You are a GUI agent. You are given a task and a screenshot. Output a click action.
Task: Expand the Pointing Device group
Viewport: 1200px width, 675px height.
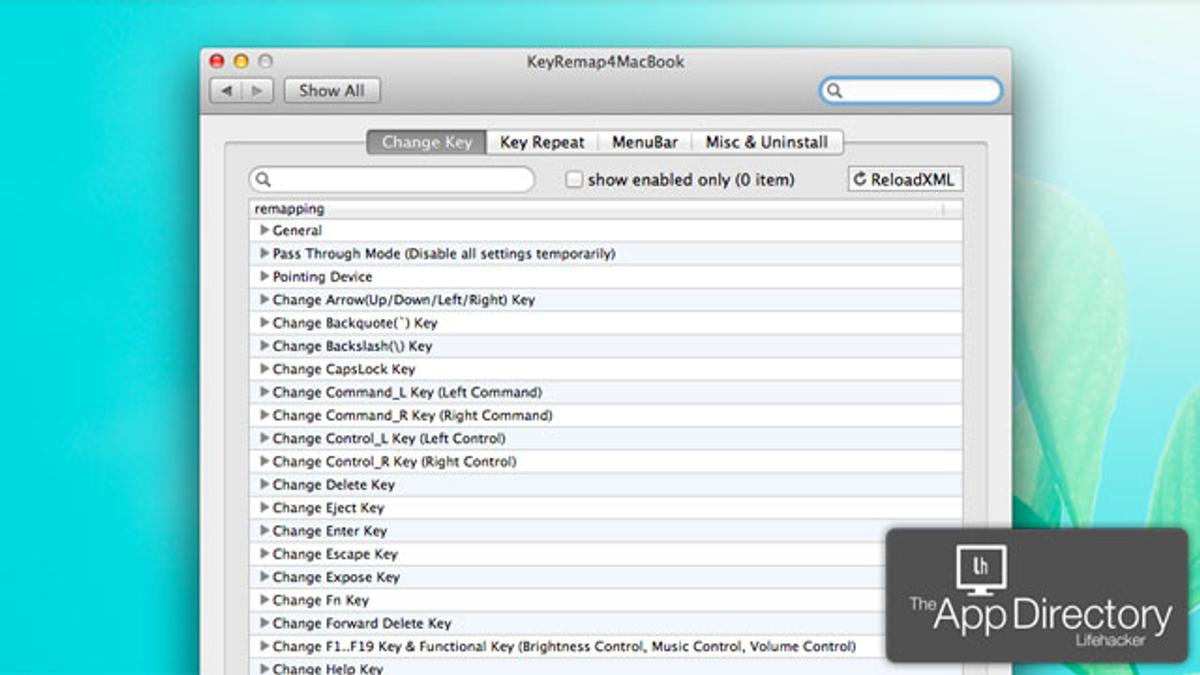click(x=264, y=277)
